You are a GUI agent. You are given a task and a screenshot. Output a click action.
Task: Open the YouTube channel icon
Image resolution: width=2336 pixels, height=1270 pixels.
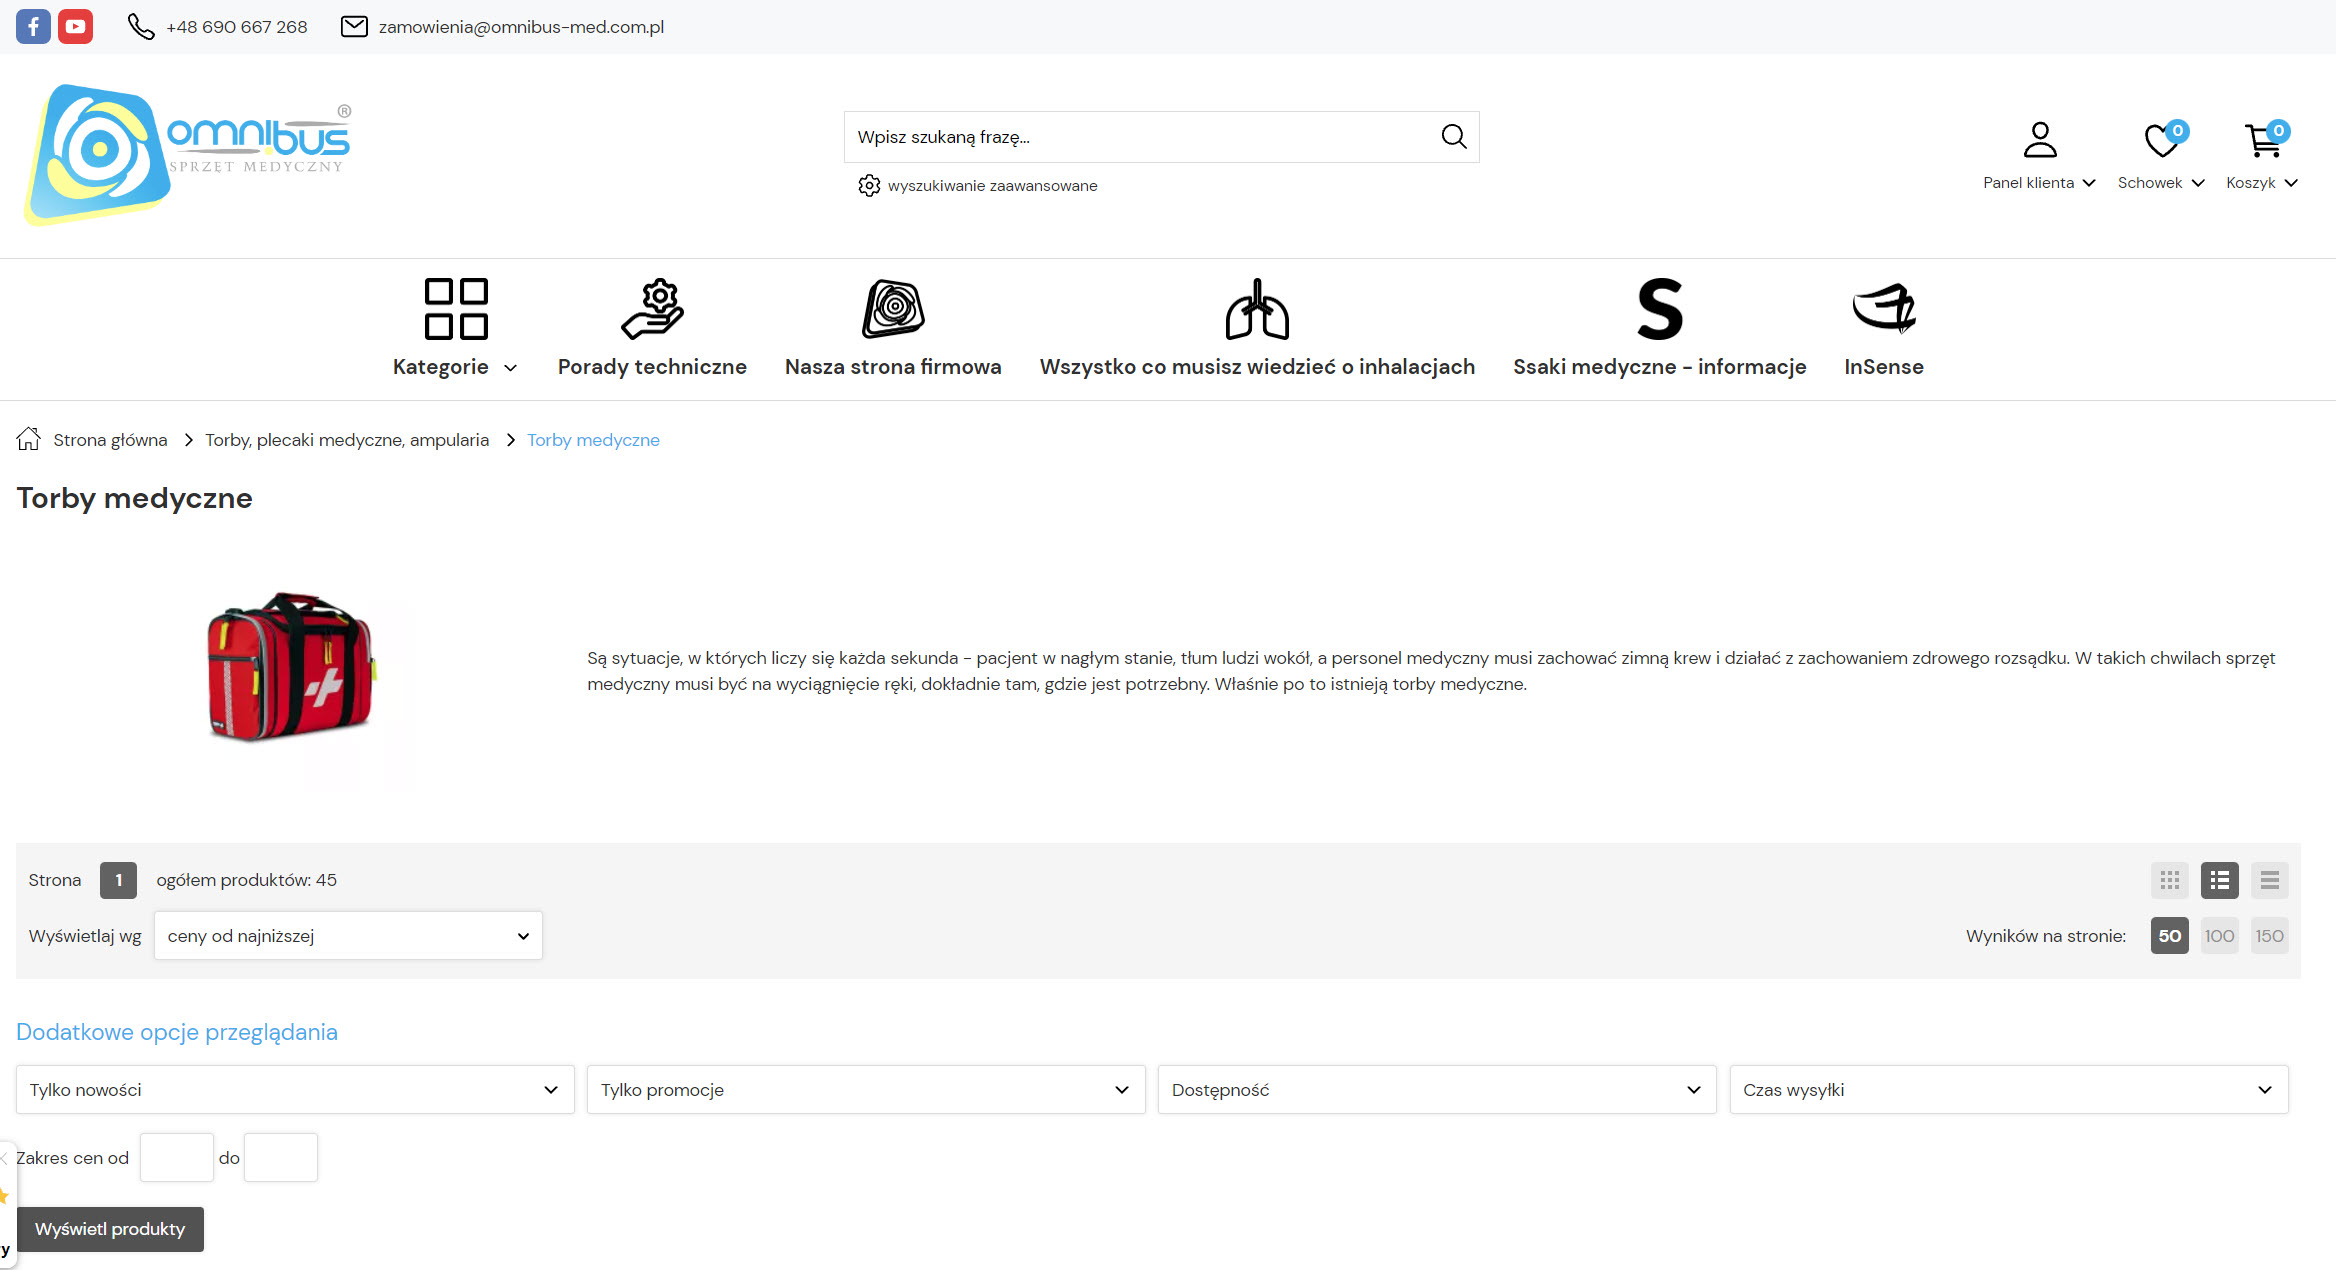pyautogui.click(x=75, y=26)
